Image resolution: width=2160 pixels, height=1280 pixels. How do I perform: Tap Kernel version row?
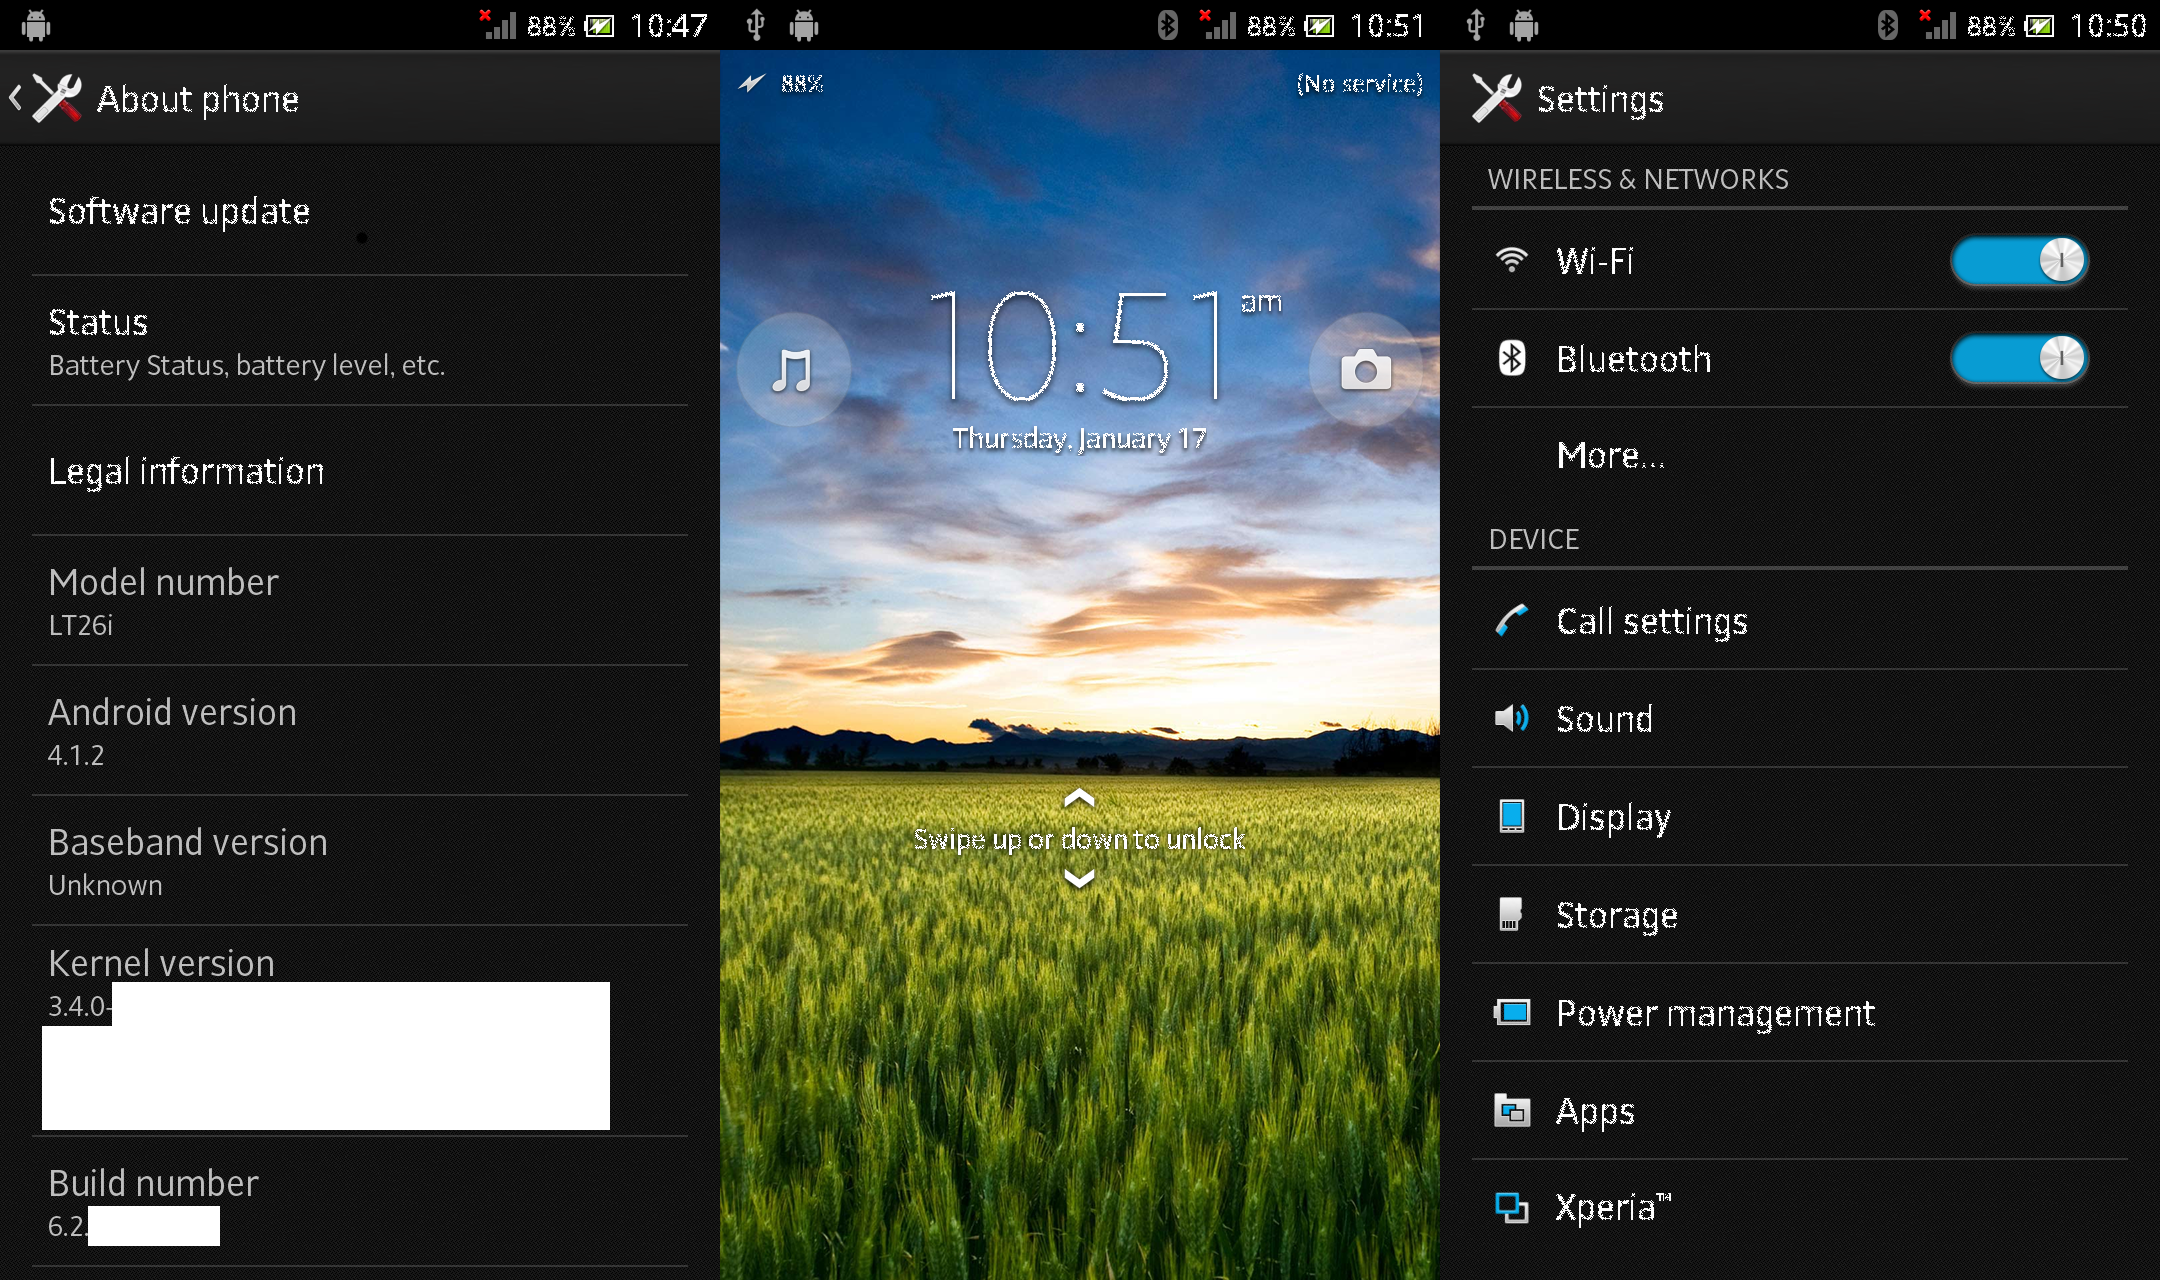tap(360, 1031)
